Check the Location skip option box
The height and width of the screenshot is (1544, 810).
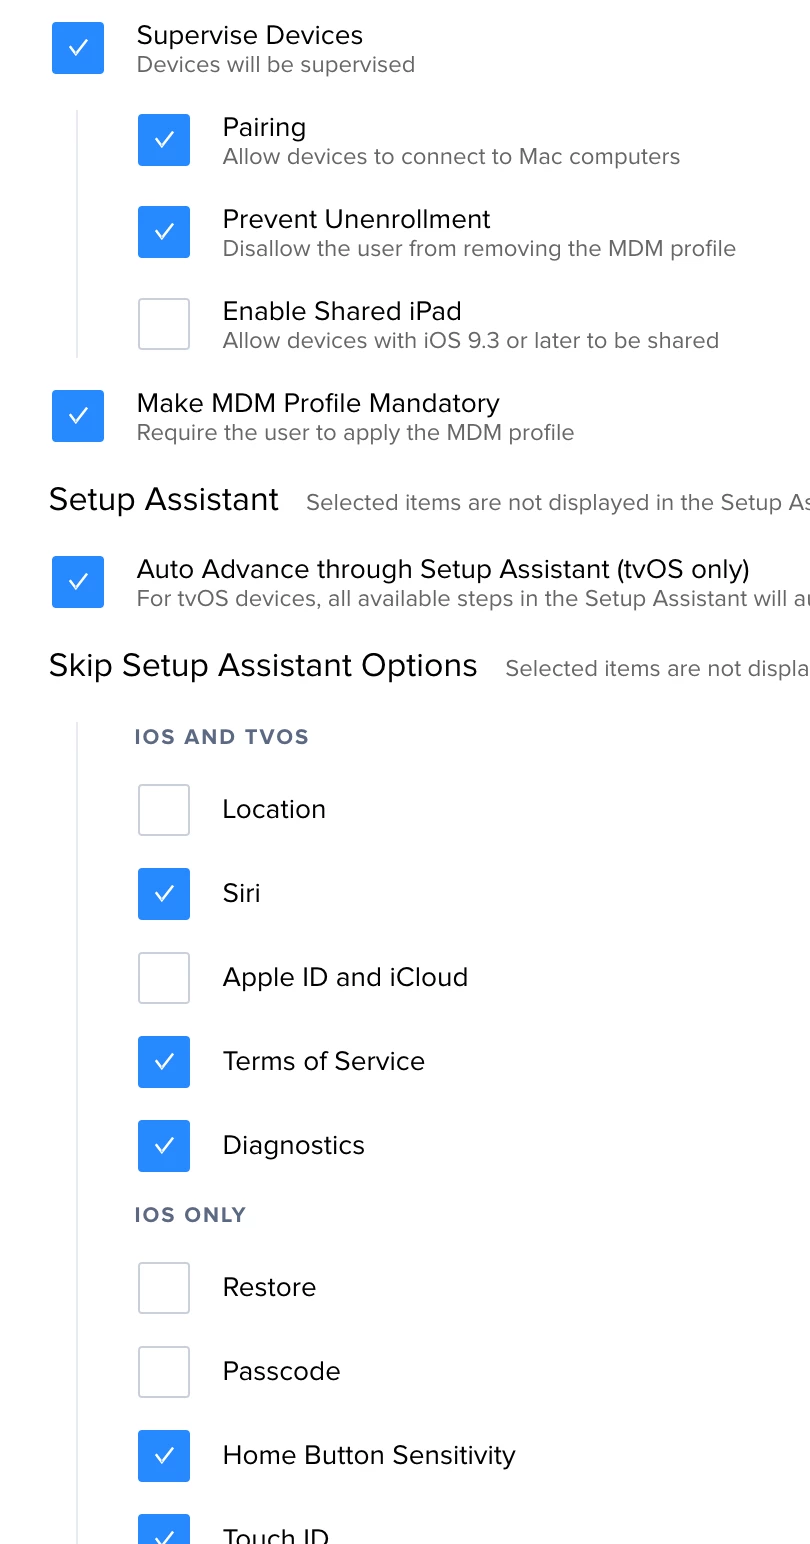click(164, 810)
